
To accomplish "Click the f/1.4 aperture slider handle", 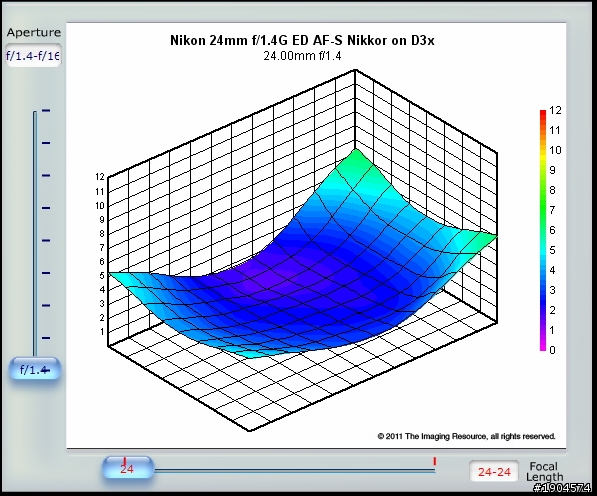I will 35,368.
